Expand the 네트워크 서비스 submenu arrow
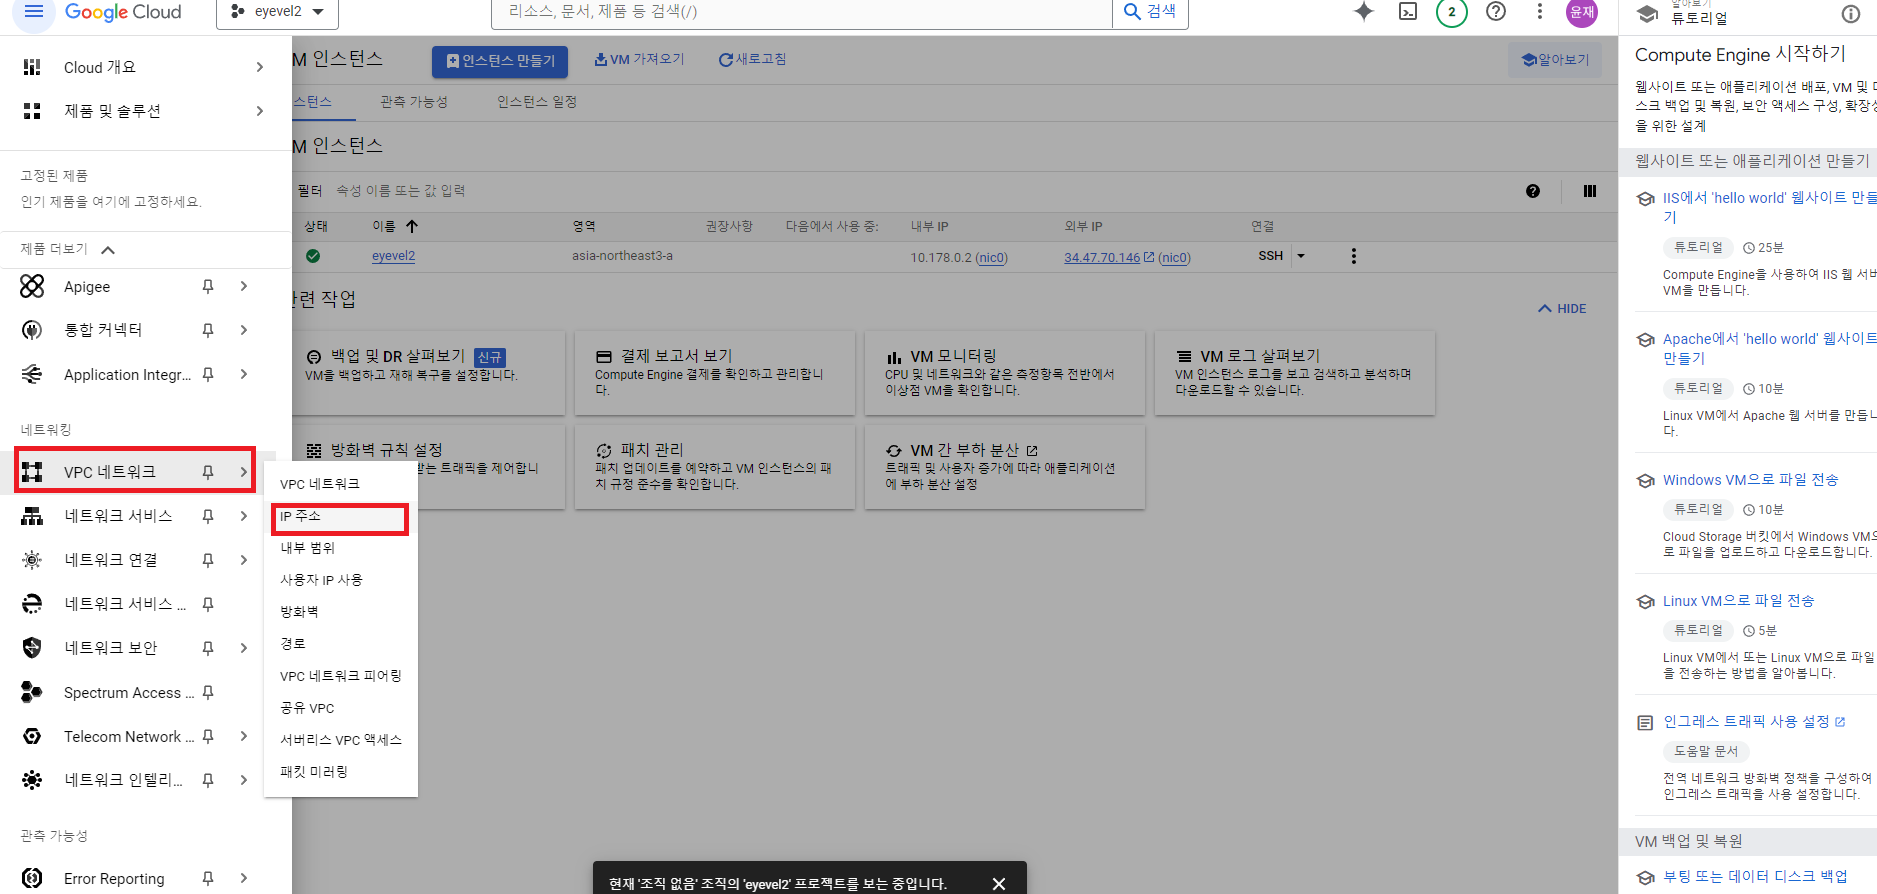Viewport: 1877px width, 894px height. (244, 516)
